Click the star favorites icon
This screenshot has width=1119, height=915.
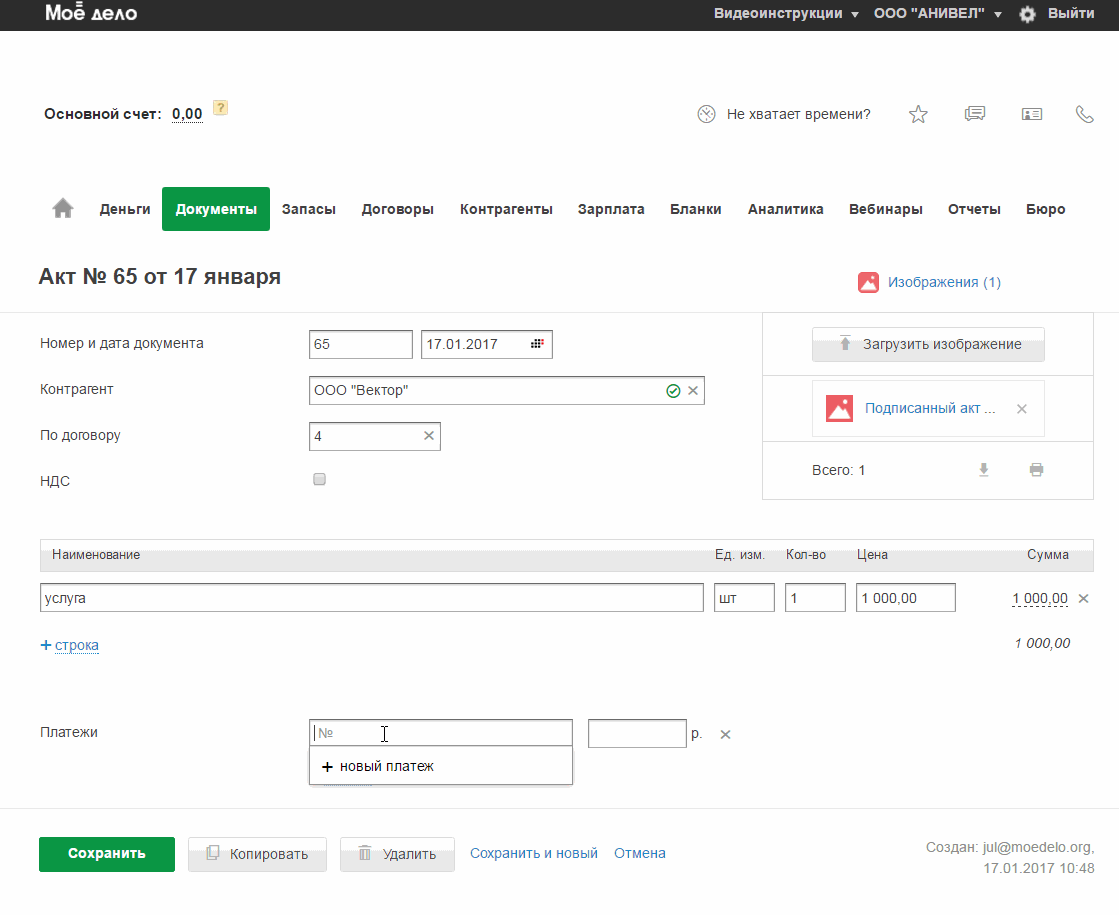918,114
